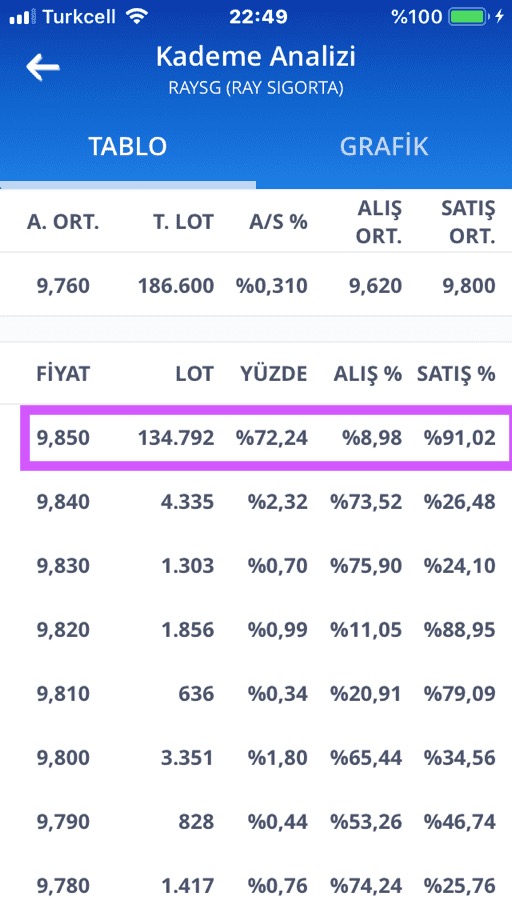Screen dimensions: 512x909
Task: Tap the cellular signal bars icon
Action: point(20,18)
